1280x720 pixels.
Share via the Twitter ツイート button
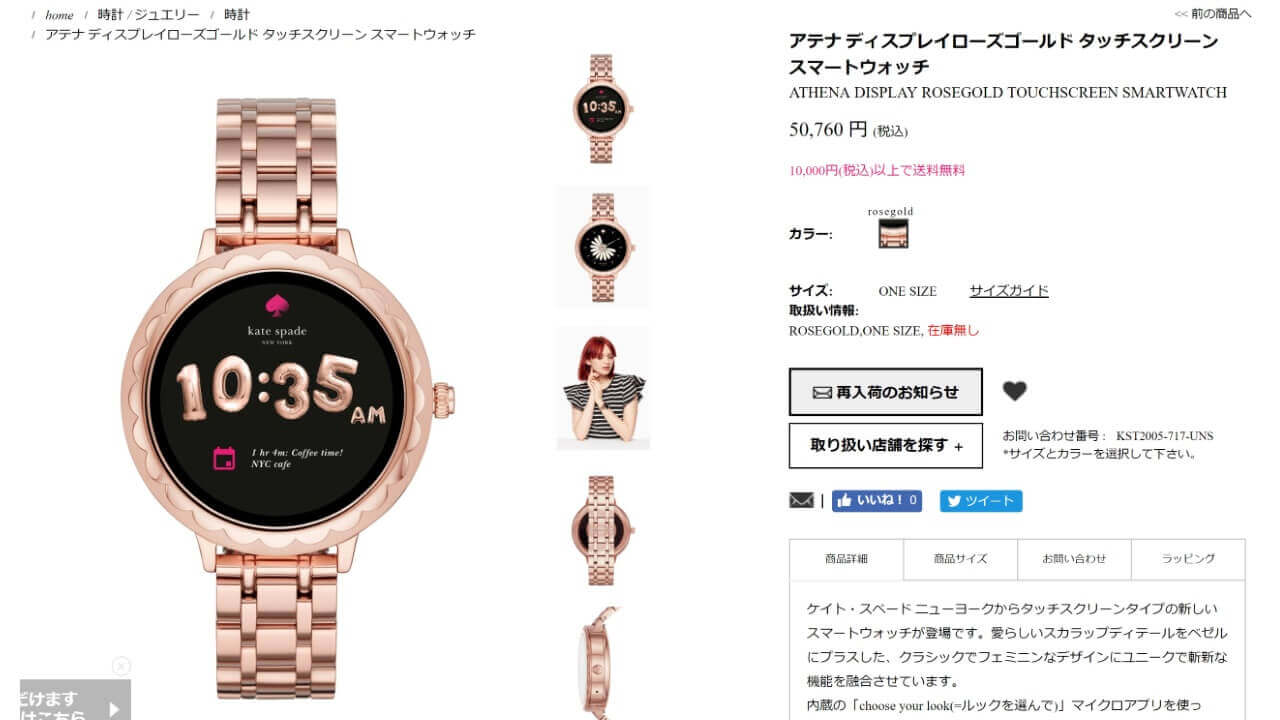tap(980, 501)
